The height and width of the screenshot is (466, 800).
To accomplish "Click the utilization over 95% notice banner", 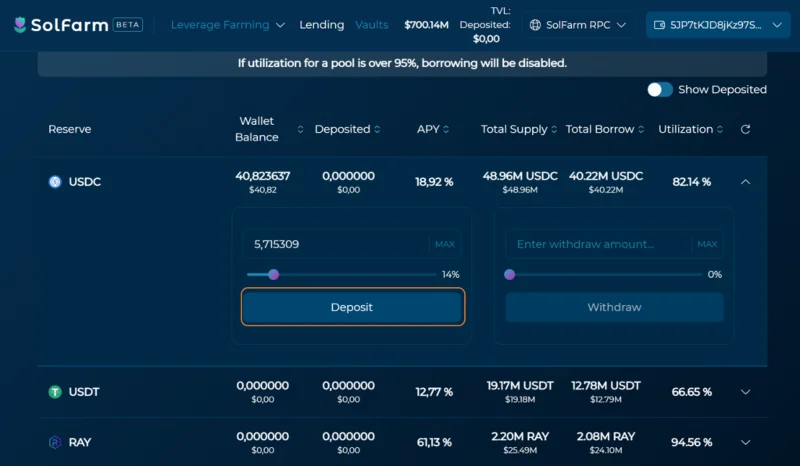I will pos(402,63).
